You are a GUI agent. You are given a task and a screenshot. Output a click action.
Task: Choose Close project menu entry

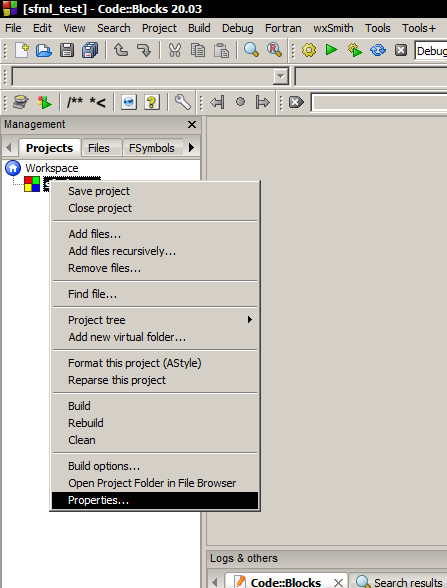point(155,208)
